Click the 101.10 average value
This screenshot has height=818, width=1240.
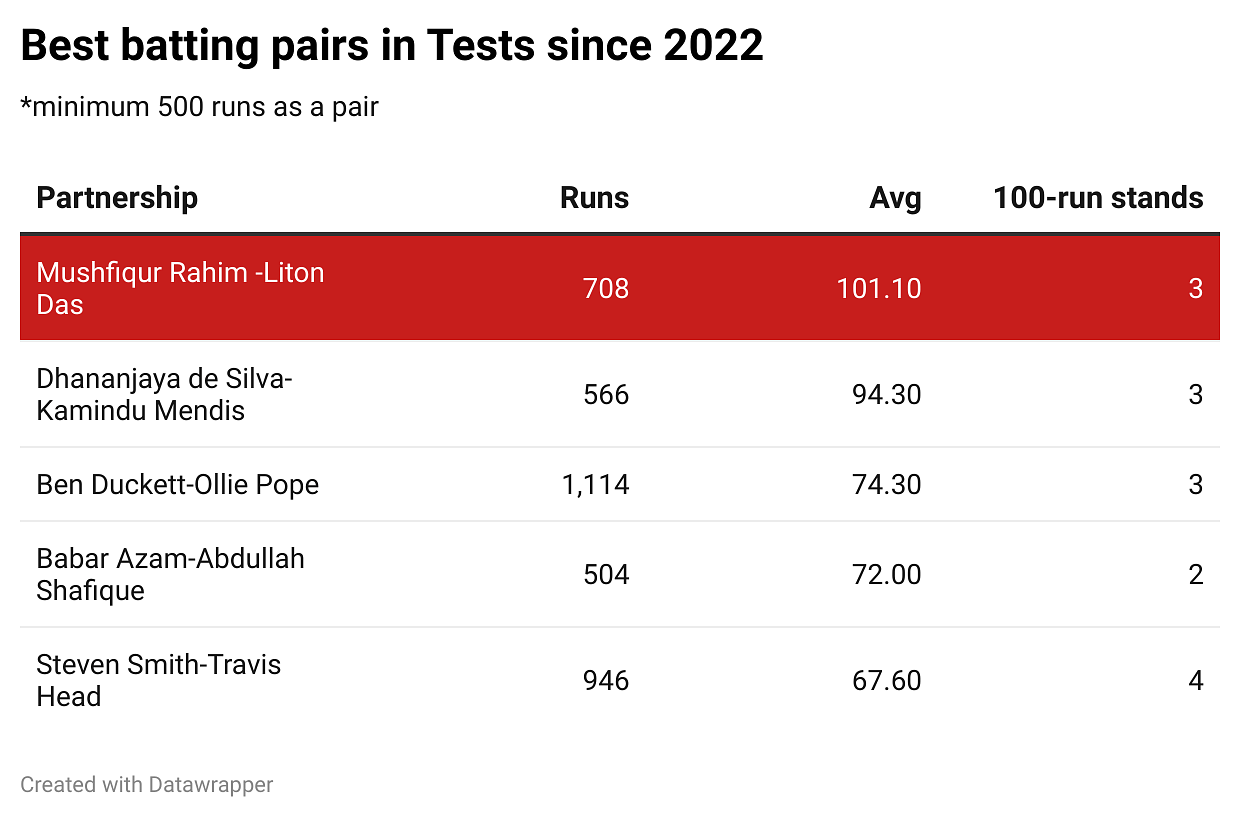click(x=879, y=289)
